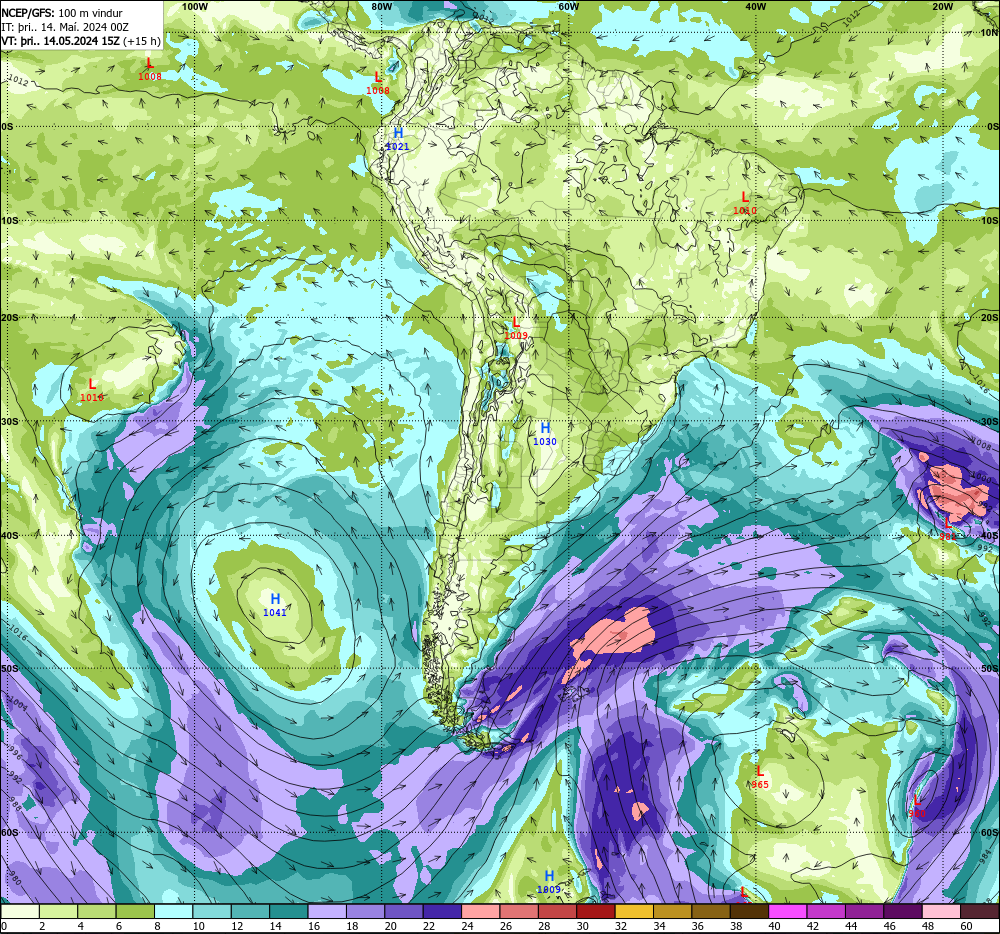Pick the 40–42 magenta legend swatch
The image size is (1000, 934).
click(788, 910)
